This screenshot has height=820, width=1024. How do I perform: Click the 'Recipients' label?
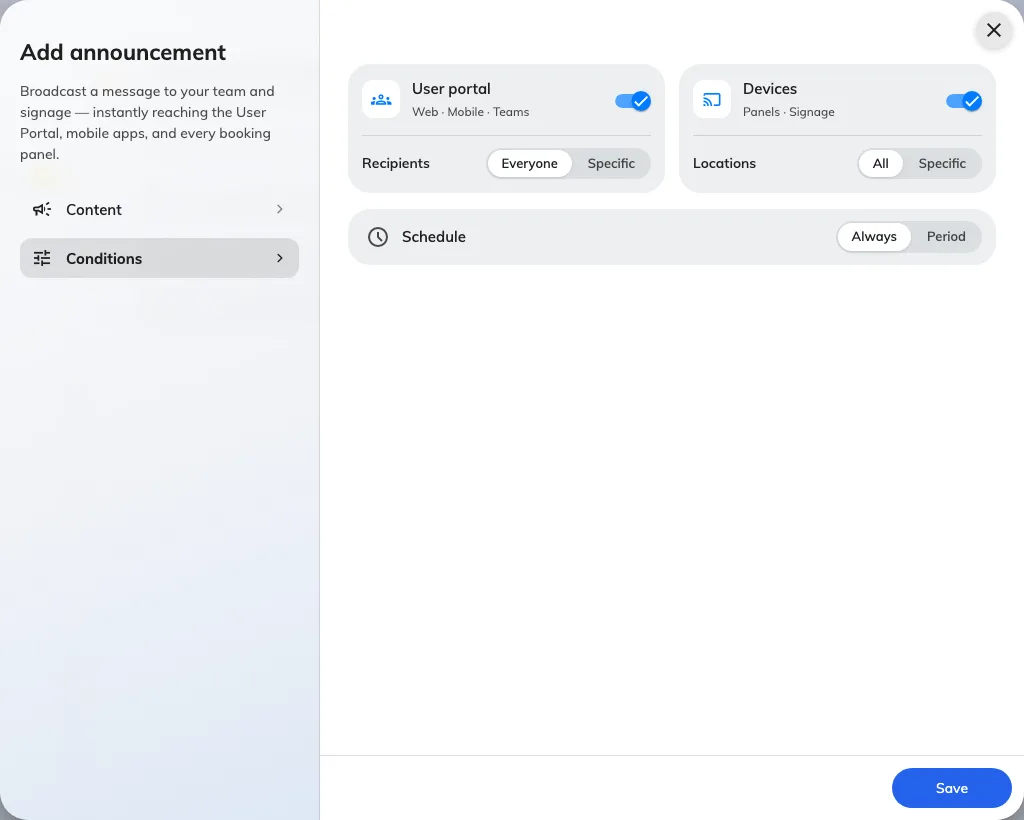[396, 163]
